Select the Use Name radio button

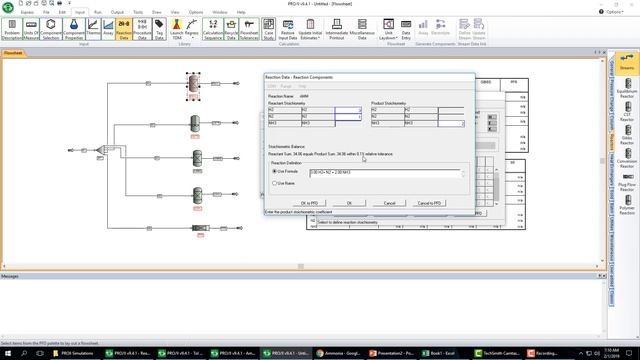pyautogui.click(x=275, y=183)
